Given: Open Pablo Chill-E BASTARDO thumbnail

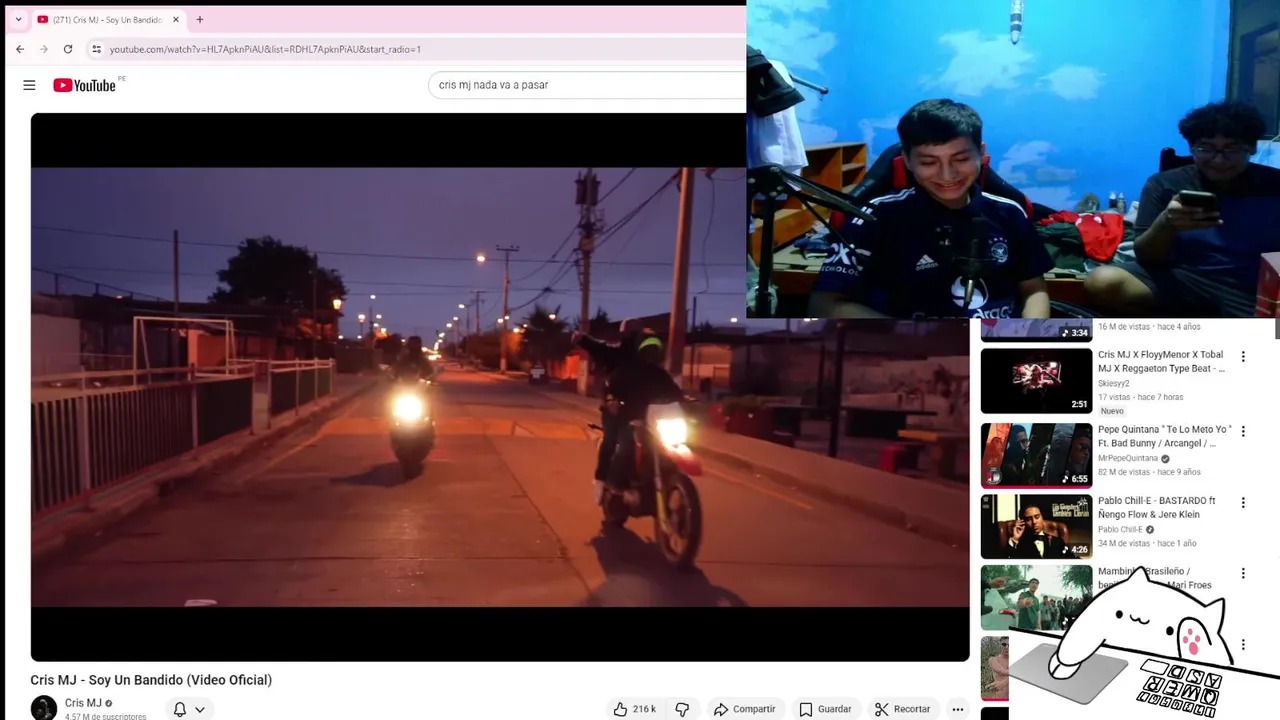Looking at the screenshot, I should pyautogui.click(x=1036, y=526).
